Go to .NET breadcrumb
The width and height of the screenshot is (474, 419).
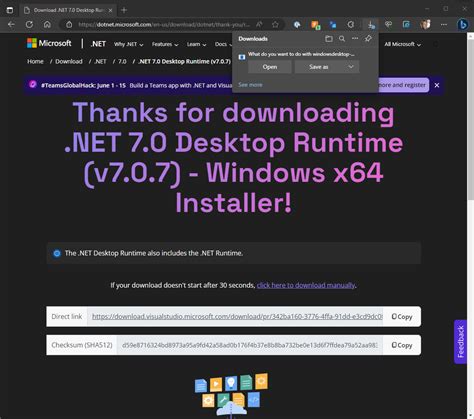point(100,61)
